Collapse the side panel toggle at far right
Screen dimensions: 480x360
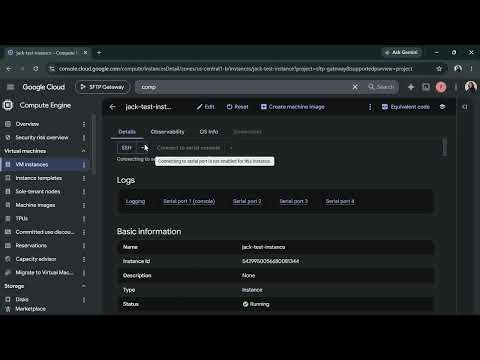[x=465, y=107]
